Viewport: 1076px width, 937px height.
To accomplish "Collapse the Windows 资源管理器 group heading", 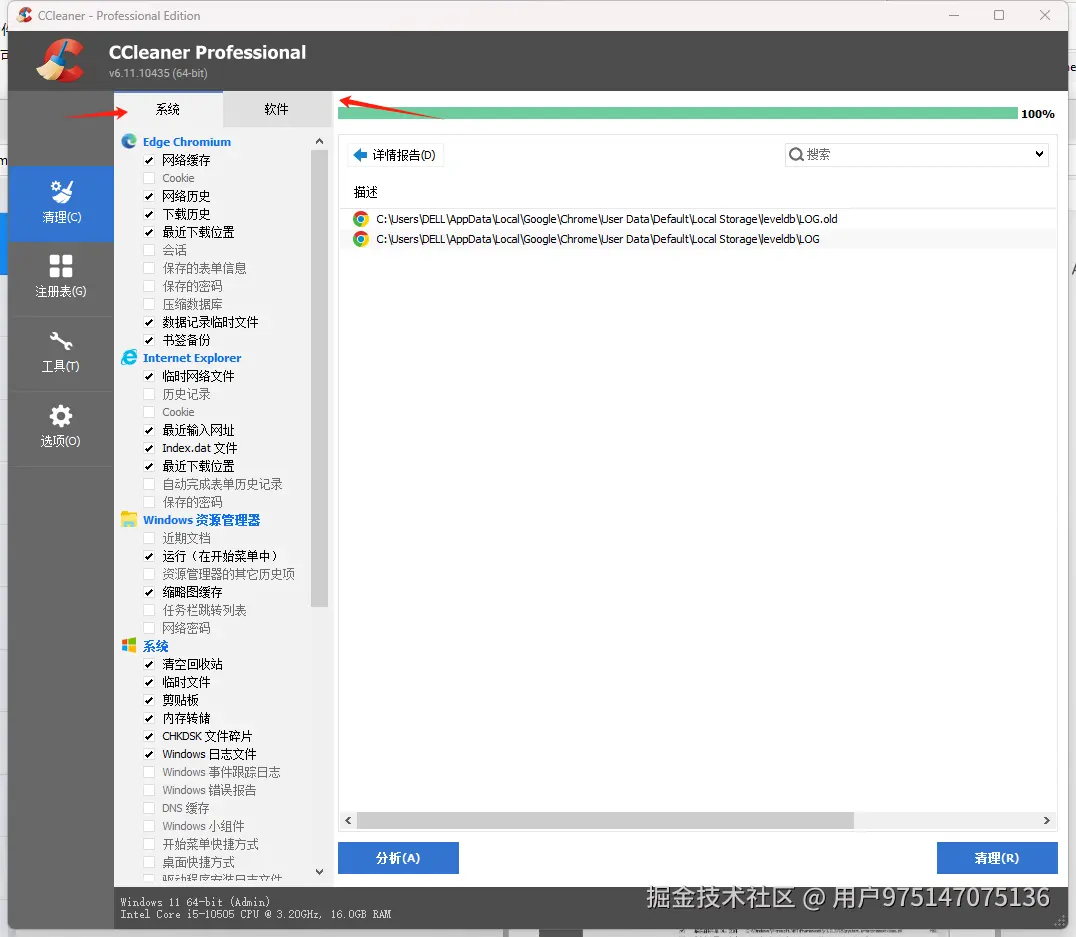I will (202, 520).
